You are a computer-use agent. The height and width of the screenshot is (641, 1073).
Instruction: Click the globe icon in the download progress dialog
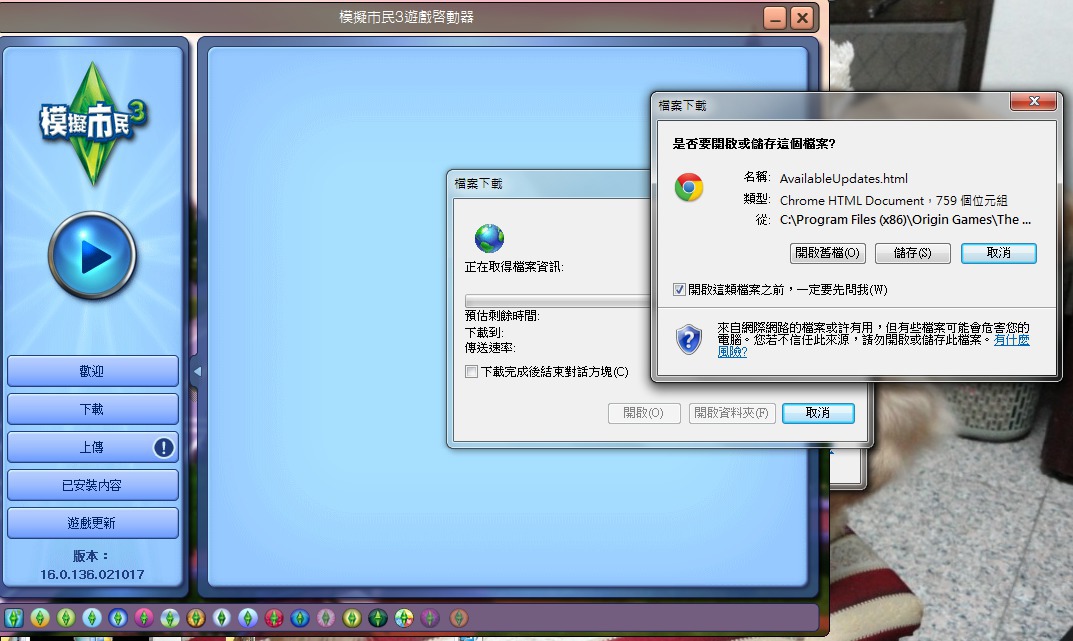click(489, 238)
